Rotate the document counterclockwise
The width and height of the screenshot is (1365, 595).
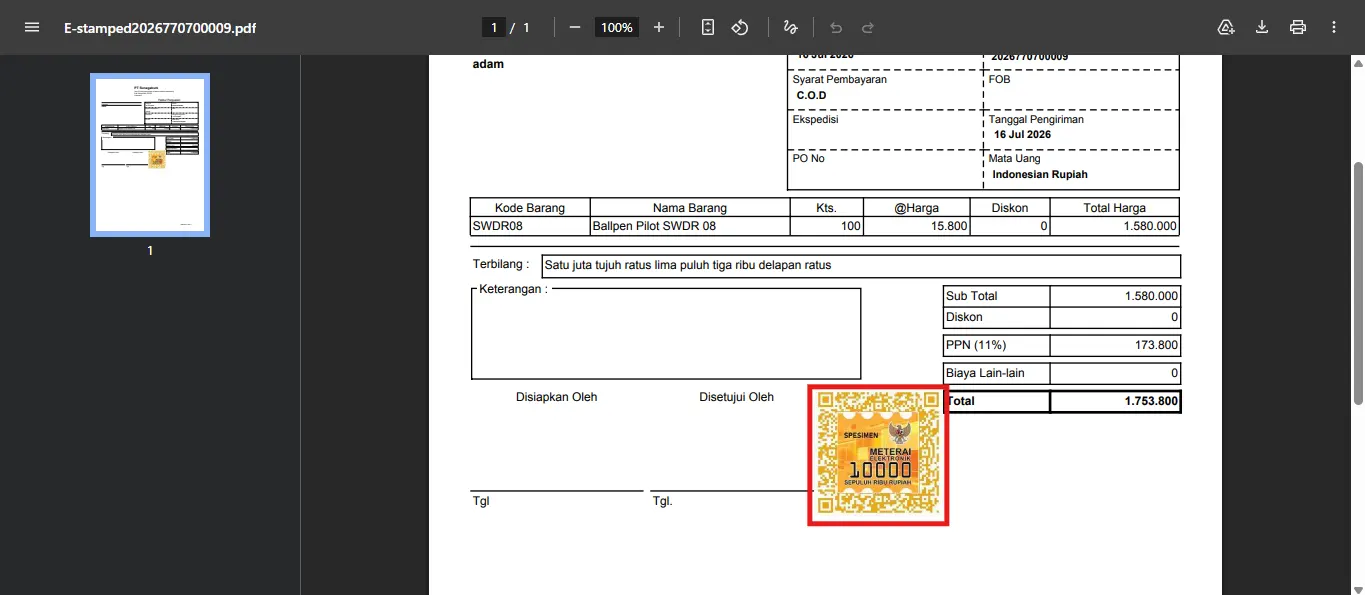click(740, 27)
